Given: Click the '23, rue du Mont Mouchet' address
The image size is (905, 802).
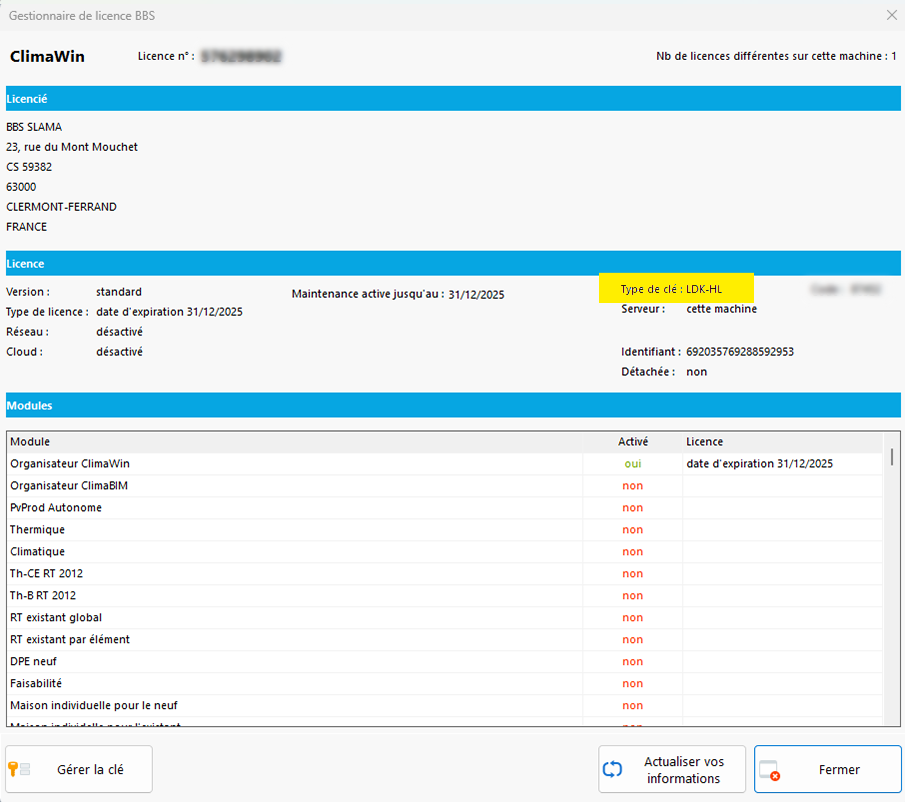Looking at the screenshot, I should (x=72, y=147).
